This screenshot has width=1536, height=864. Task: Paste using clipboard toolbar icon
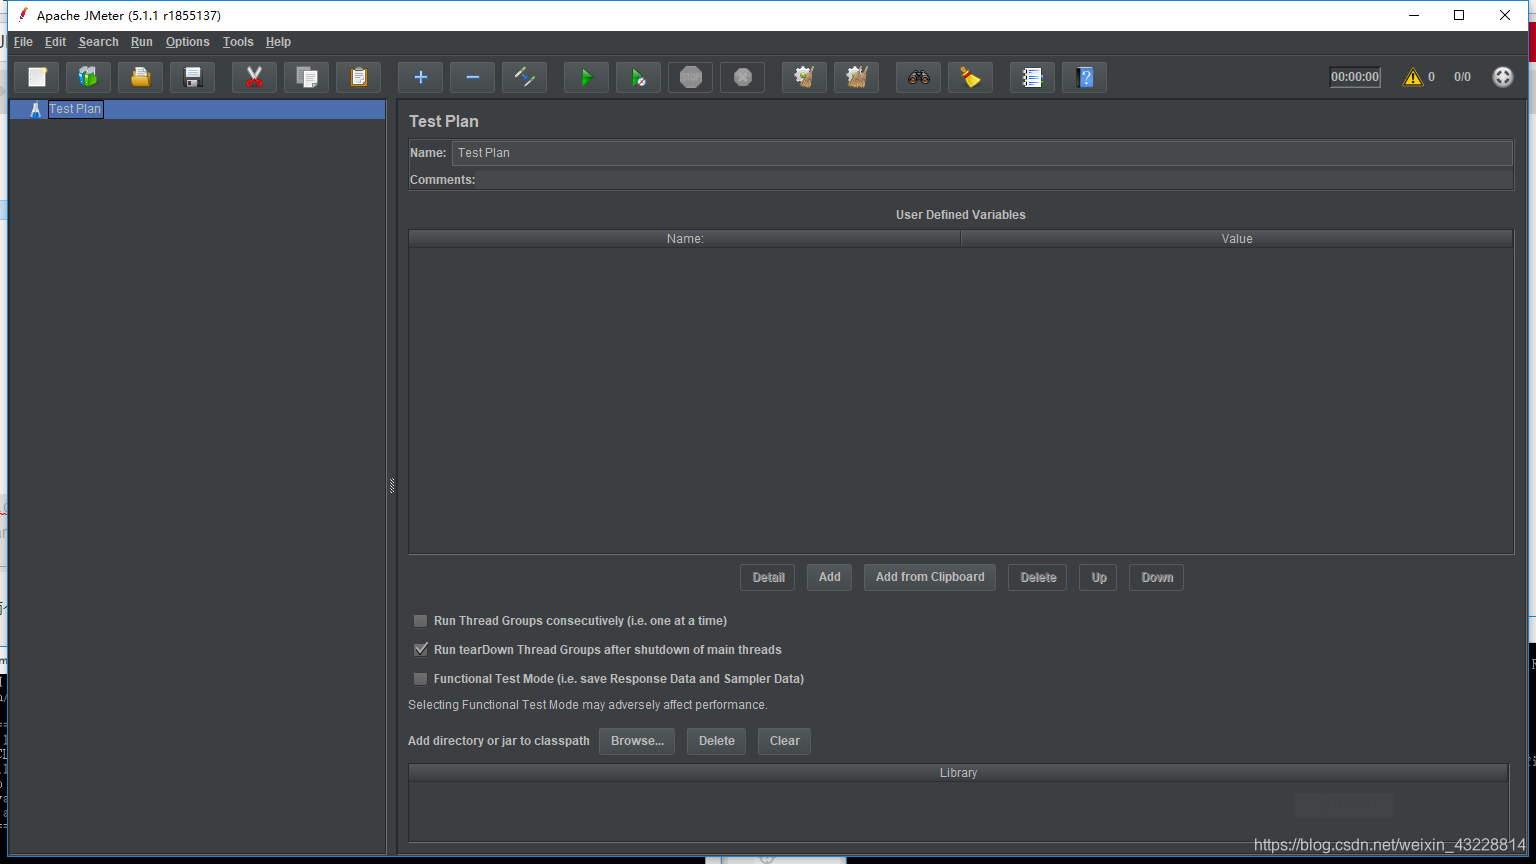coord(359,77)
